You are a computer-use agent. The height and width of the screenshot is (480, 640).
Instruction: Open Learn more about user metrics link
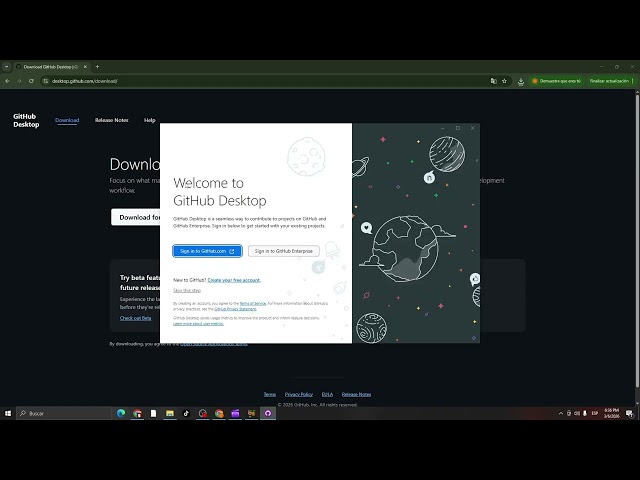coord(198,324)
